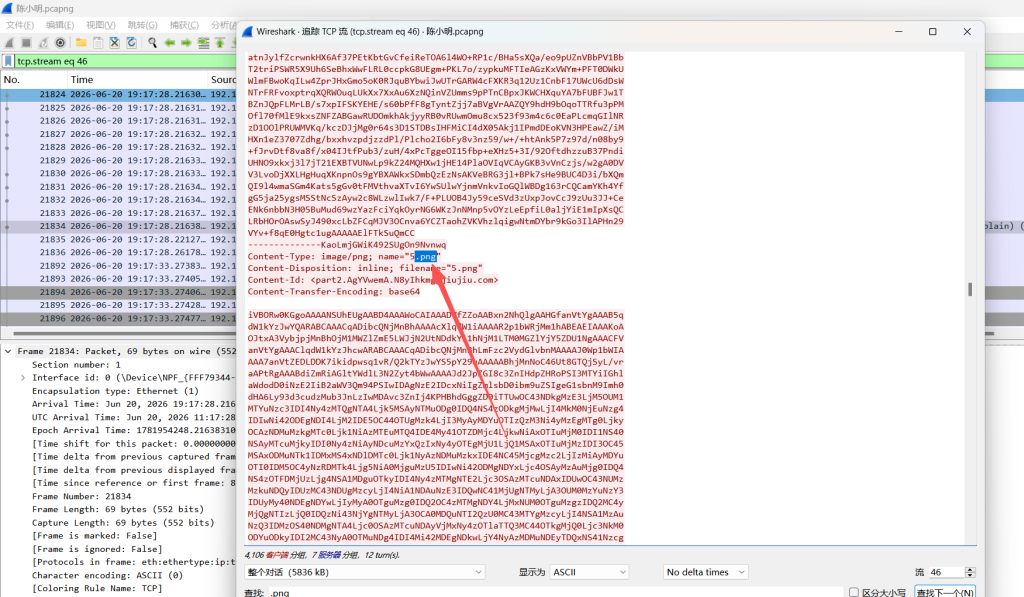Expand the Frame 21834 tree node
This screenshot has height=597, width=1024.
(8, 351)
